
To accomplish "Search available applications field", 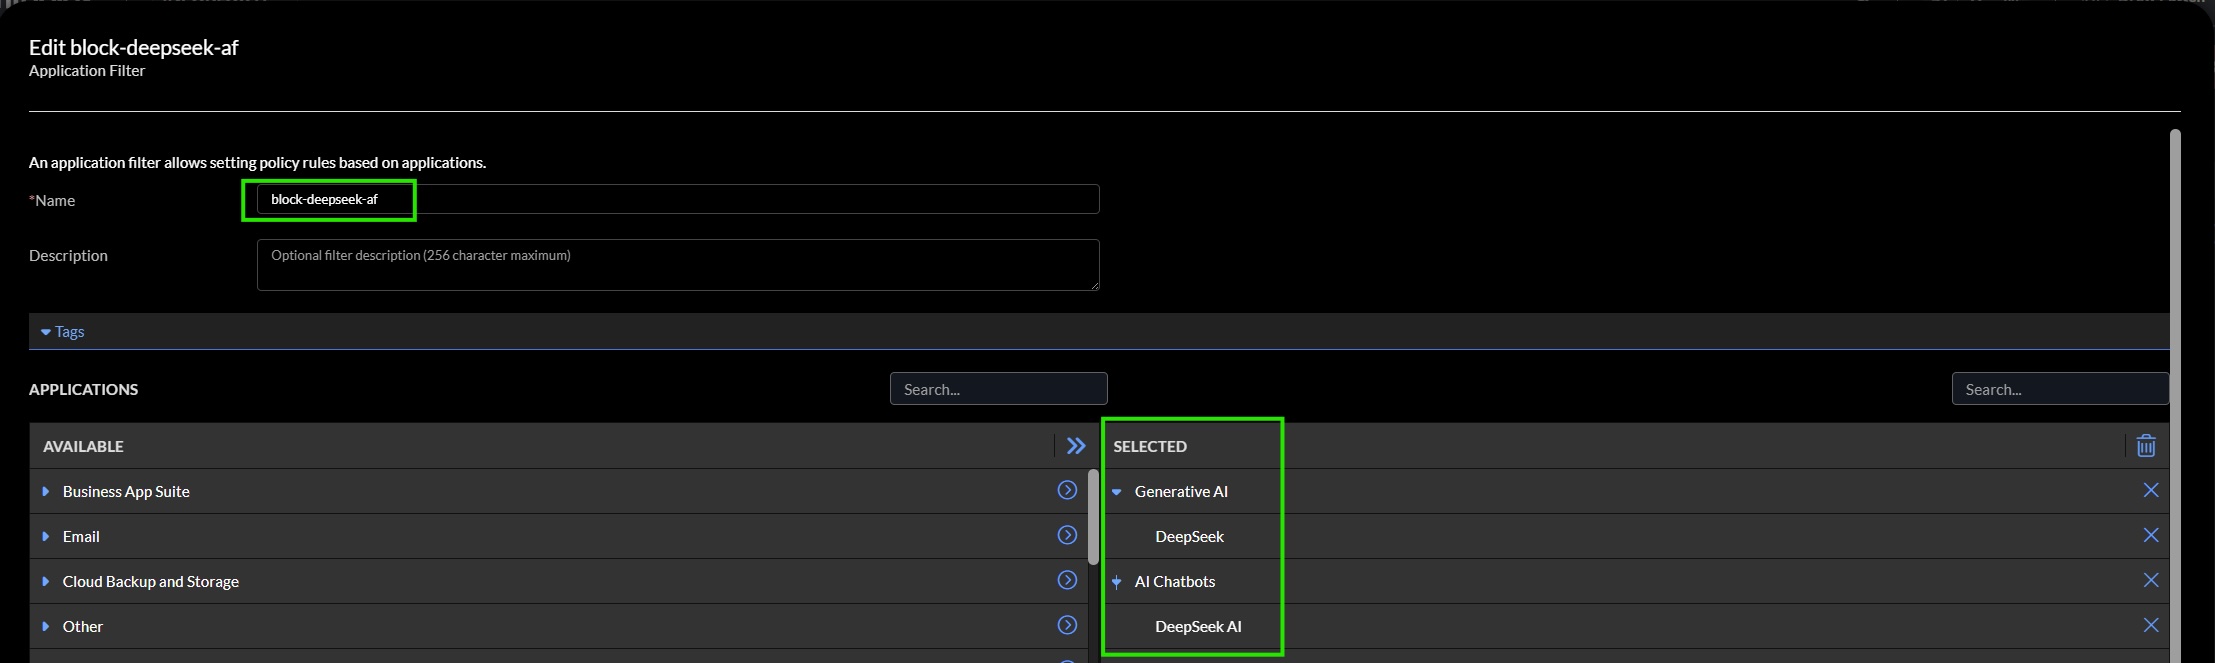I will [998, 389].
